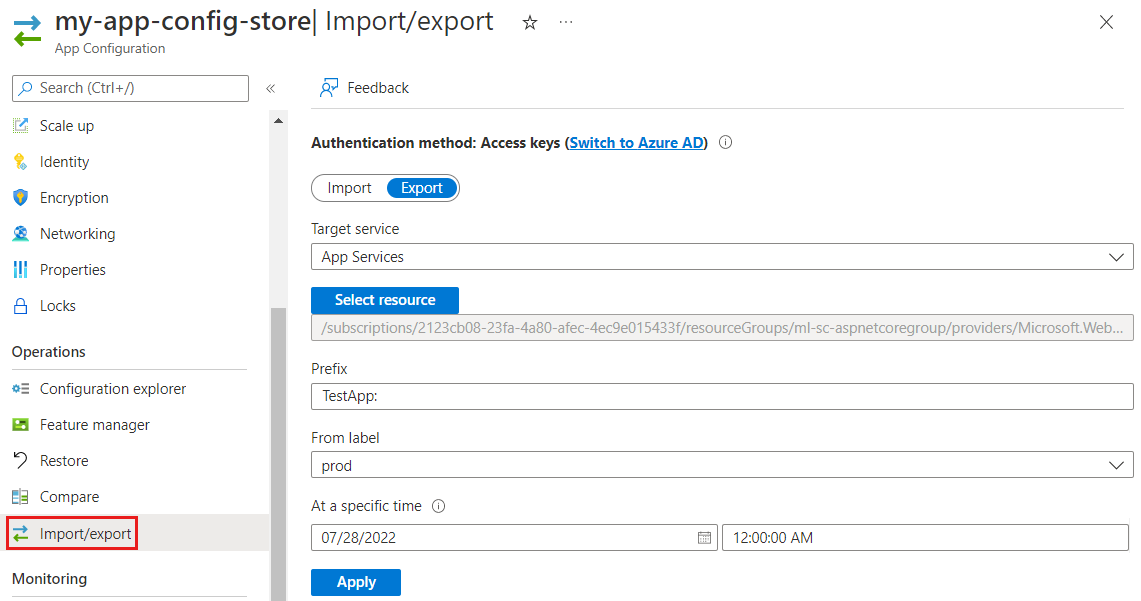Open the Networking settings

pos(77,233)
